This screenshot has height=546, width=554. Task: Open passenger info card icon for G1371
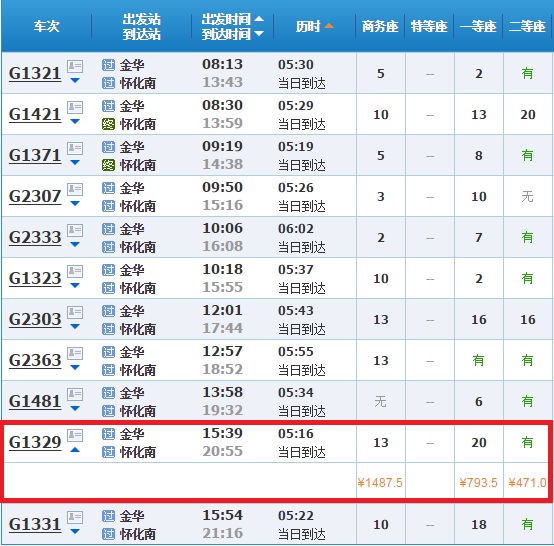tap(75, 148)
